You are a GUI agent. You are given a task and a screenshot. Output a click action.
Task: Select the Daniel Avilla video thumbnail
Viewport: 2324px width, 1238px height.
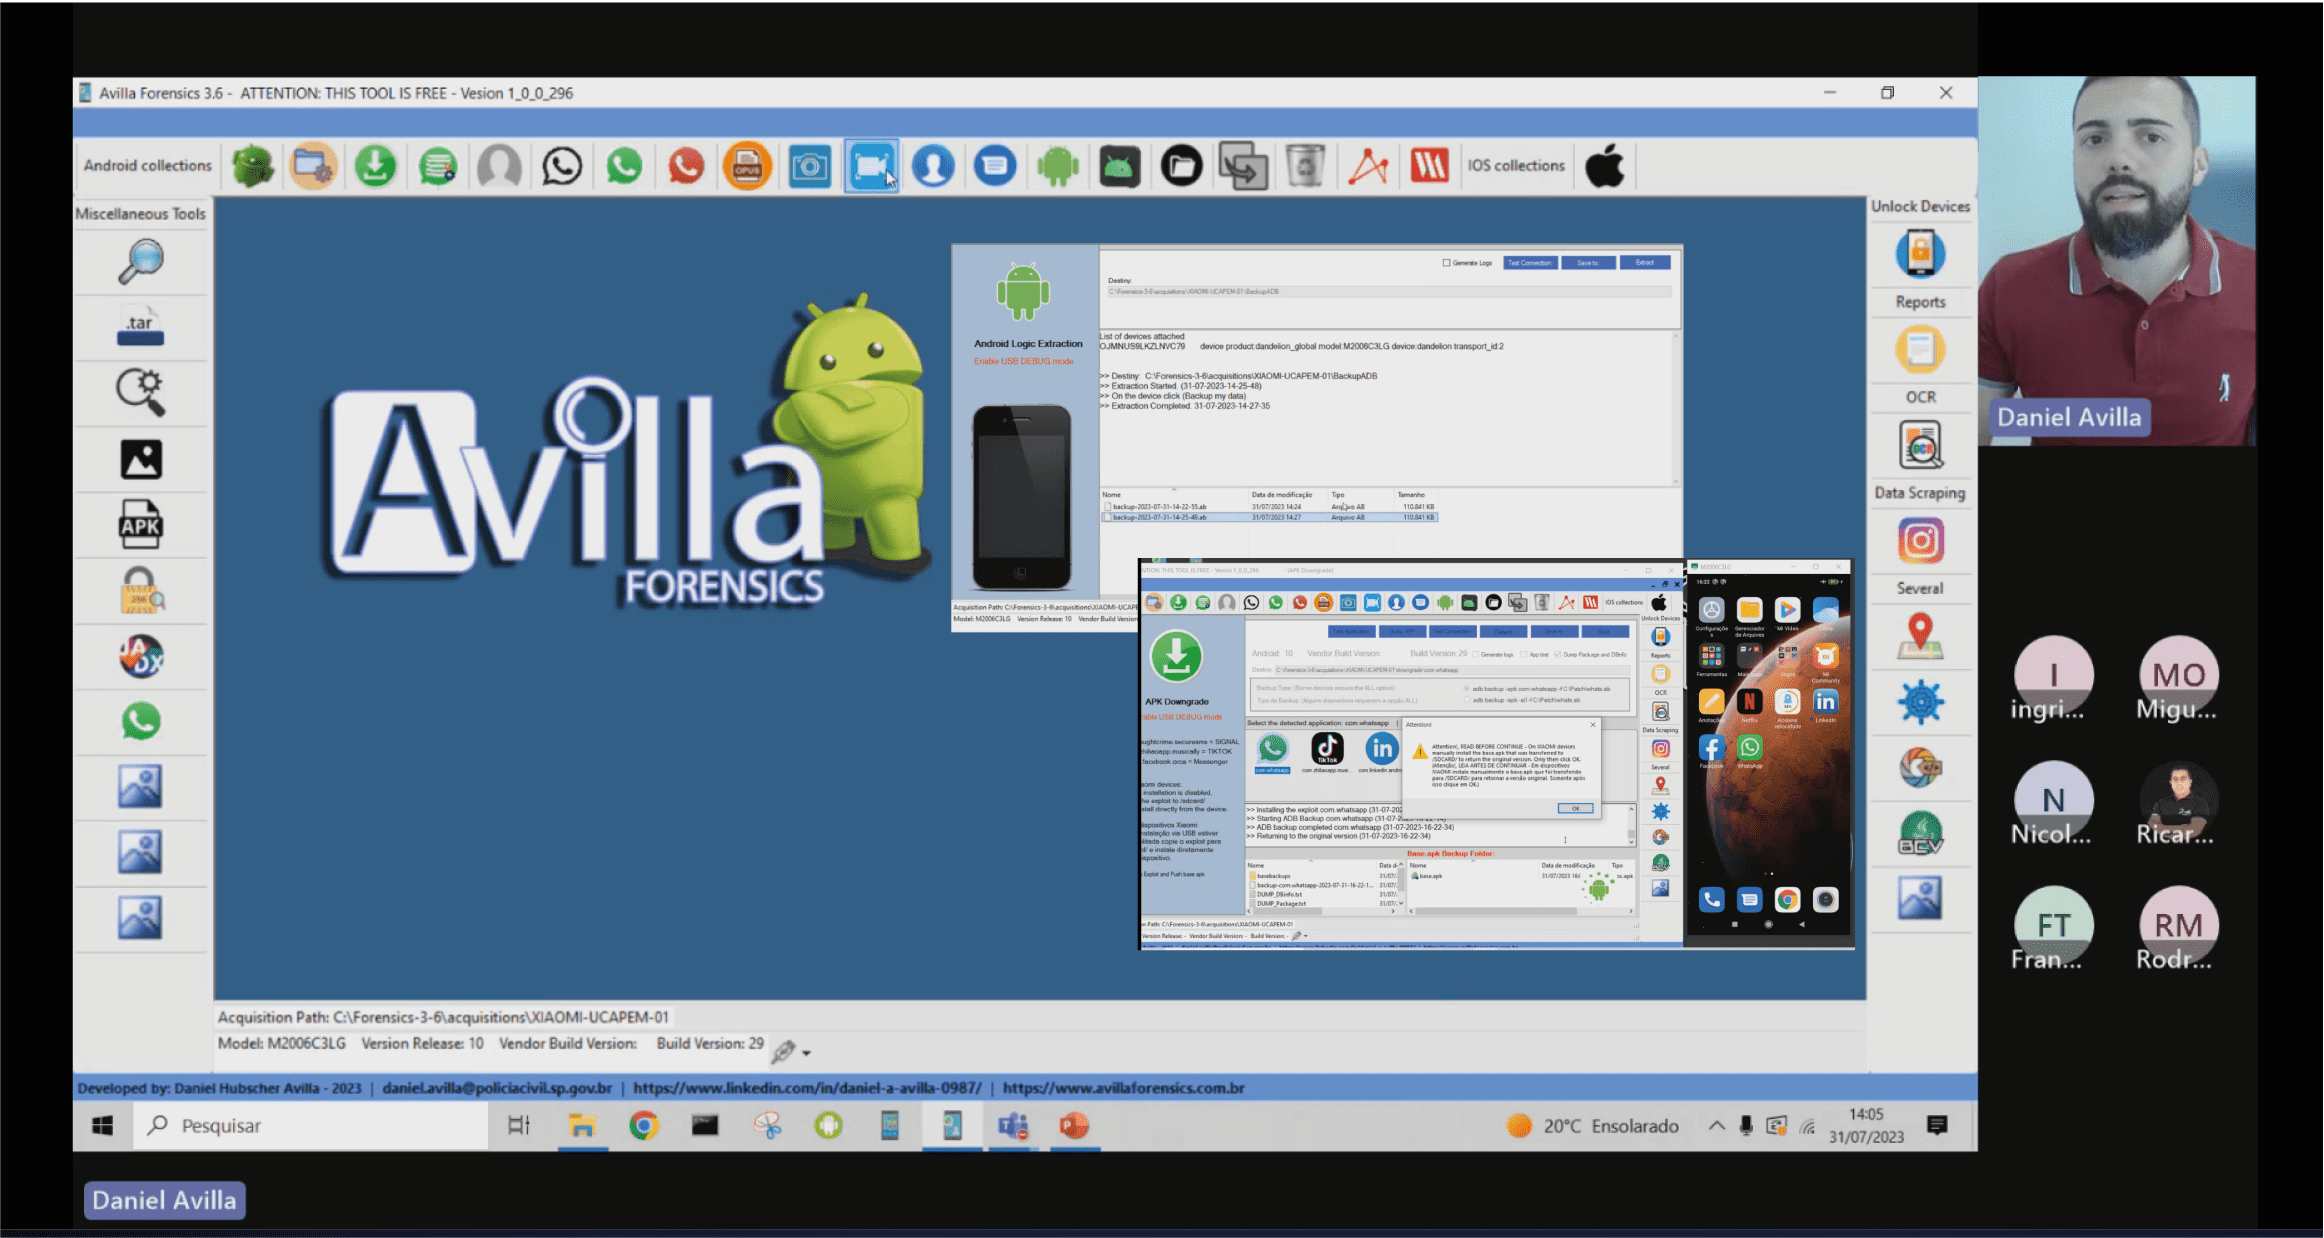tap(2116, 261)
